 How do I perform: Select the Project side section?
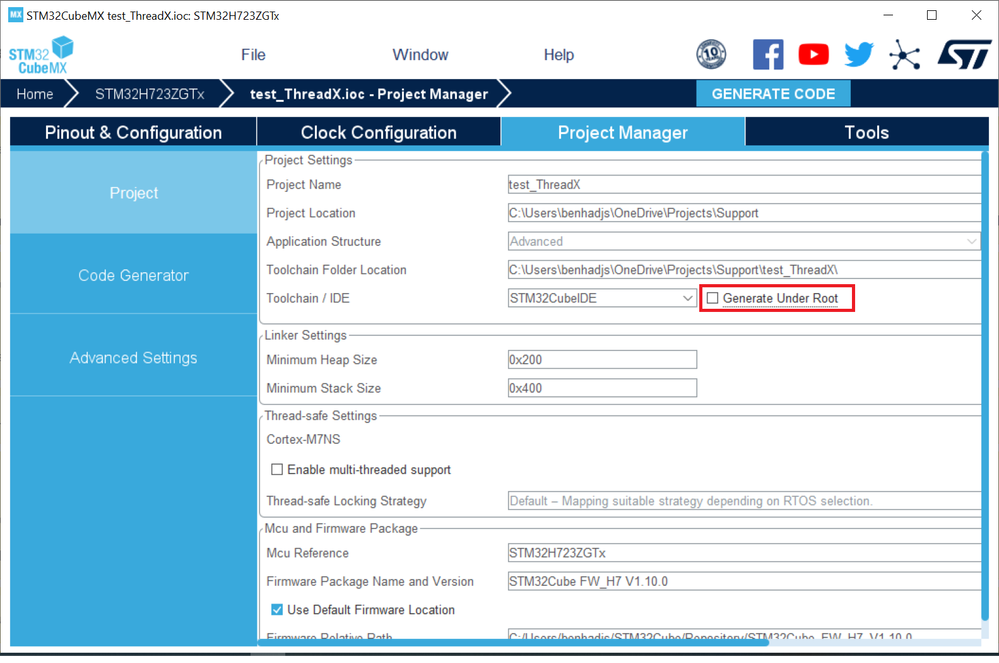tap(133, 193)
